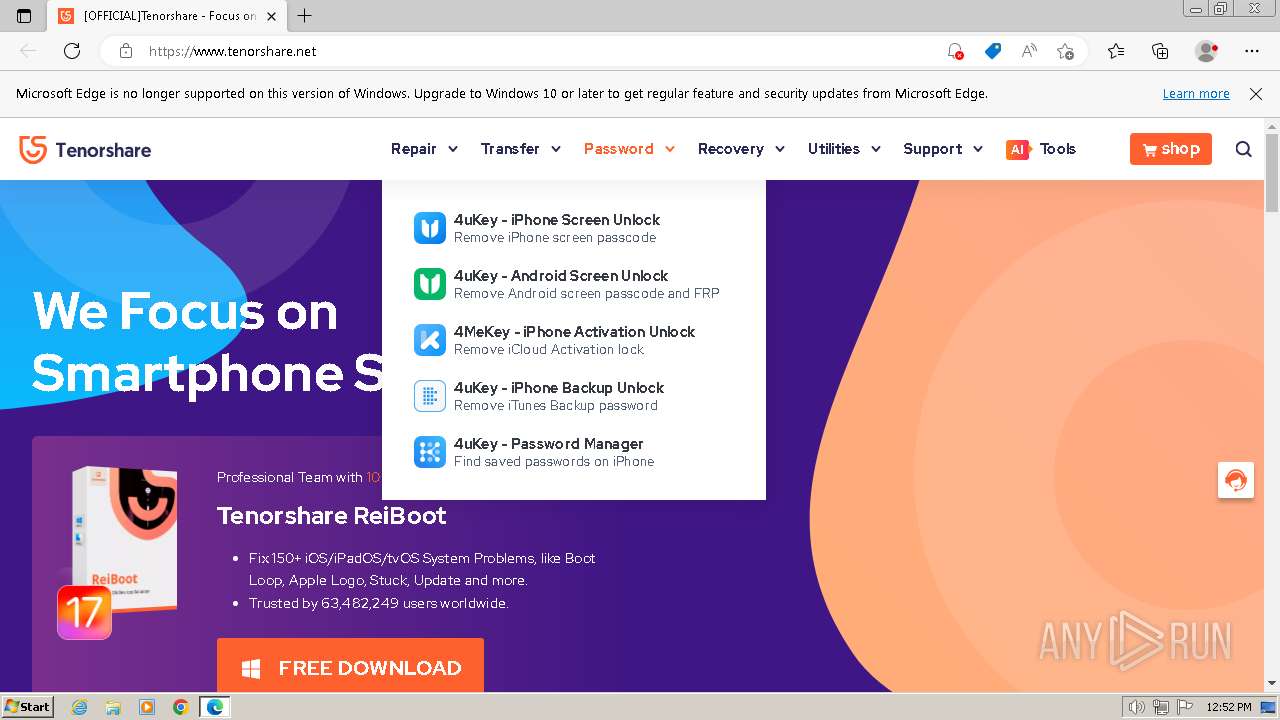This screenshot has height=720, width=1280.
Task: Open File Explorer from taskbar
Action: [113, 707]
